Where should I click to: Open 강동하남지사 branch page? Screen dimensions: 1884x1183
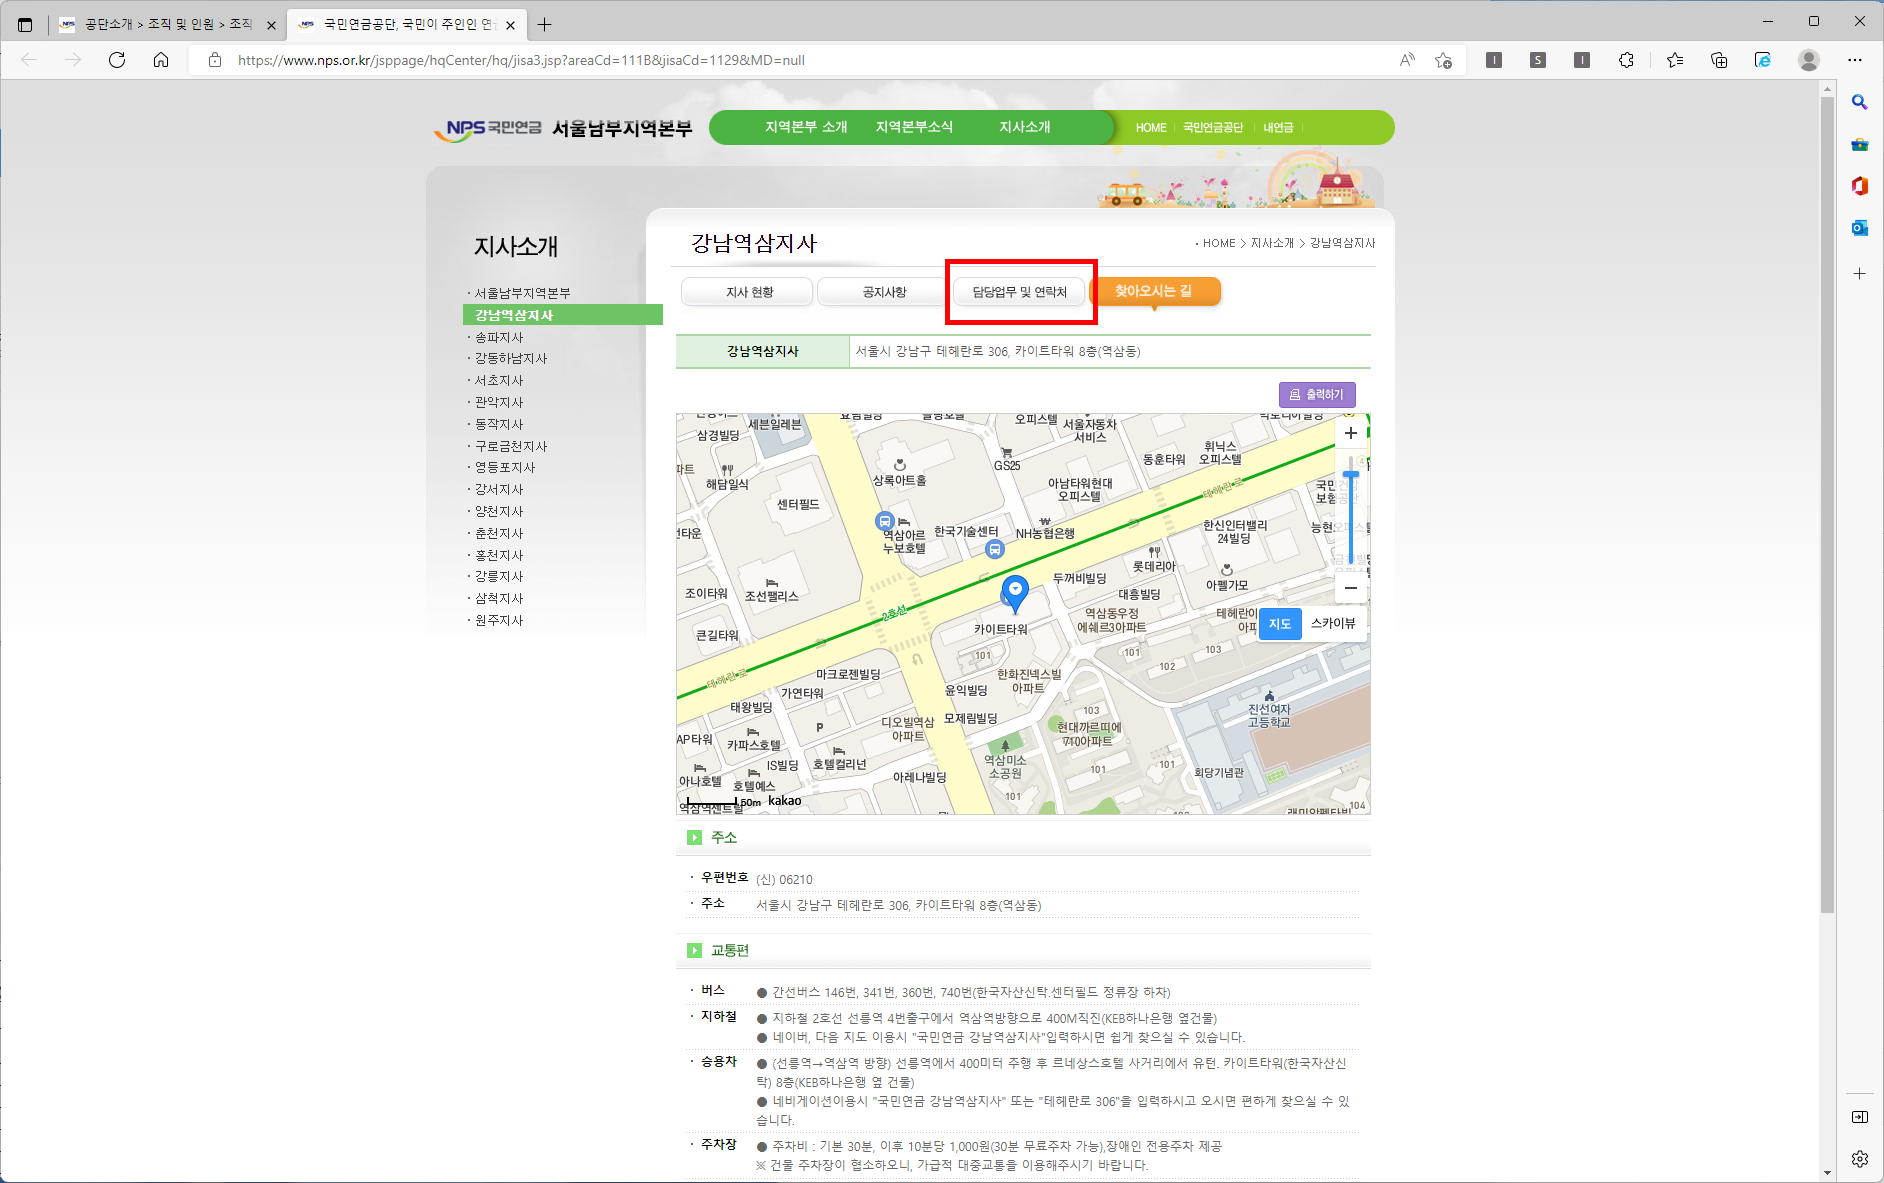[510, 358]
